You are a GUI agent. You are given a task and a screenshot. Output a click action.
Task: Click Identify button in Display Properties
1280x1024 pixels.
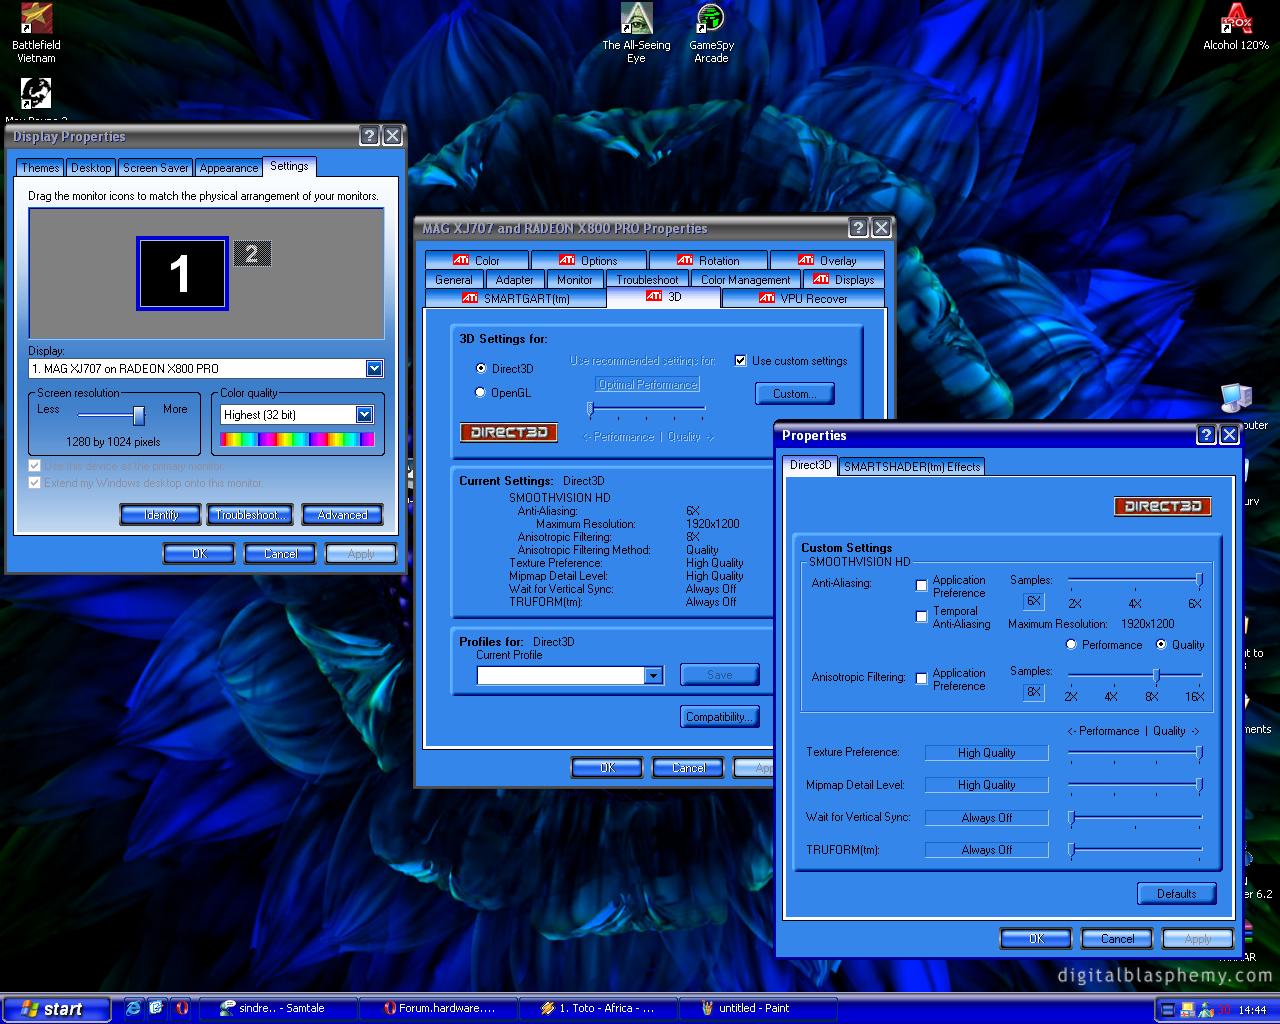point(160,515)
